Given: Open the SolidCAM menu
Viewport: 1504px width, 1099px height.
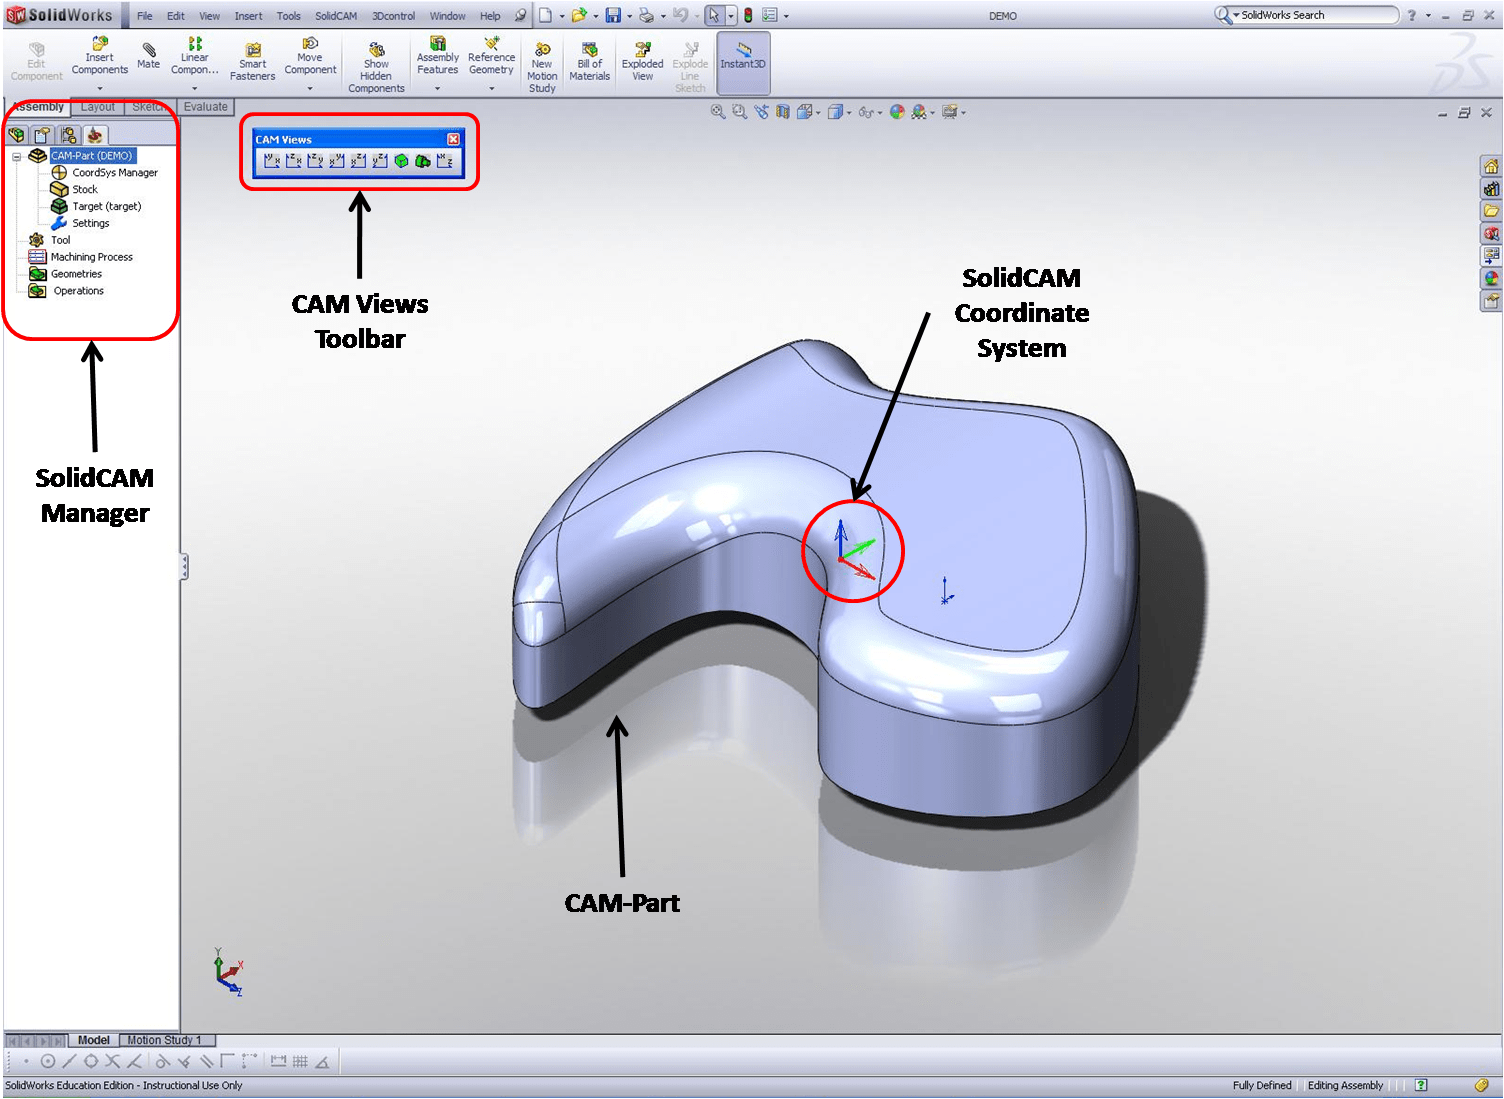Looking at the screenshot, I should [x=335, y=15].
